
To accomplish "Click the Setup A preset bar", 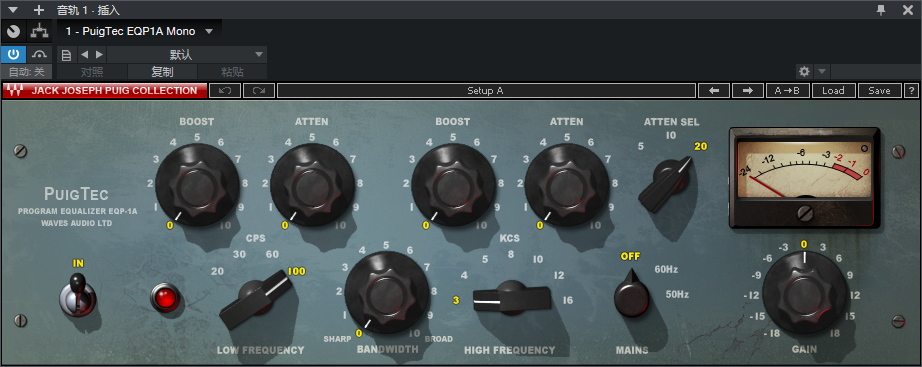I will tap(486, 91).
